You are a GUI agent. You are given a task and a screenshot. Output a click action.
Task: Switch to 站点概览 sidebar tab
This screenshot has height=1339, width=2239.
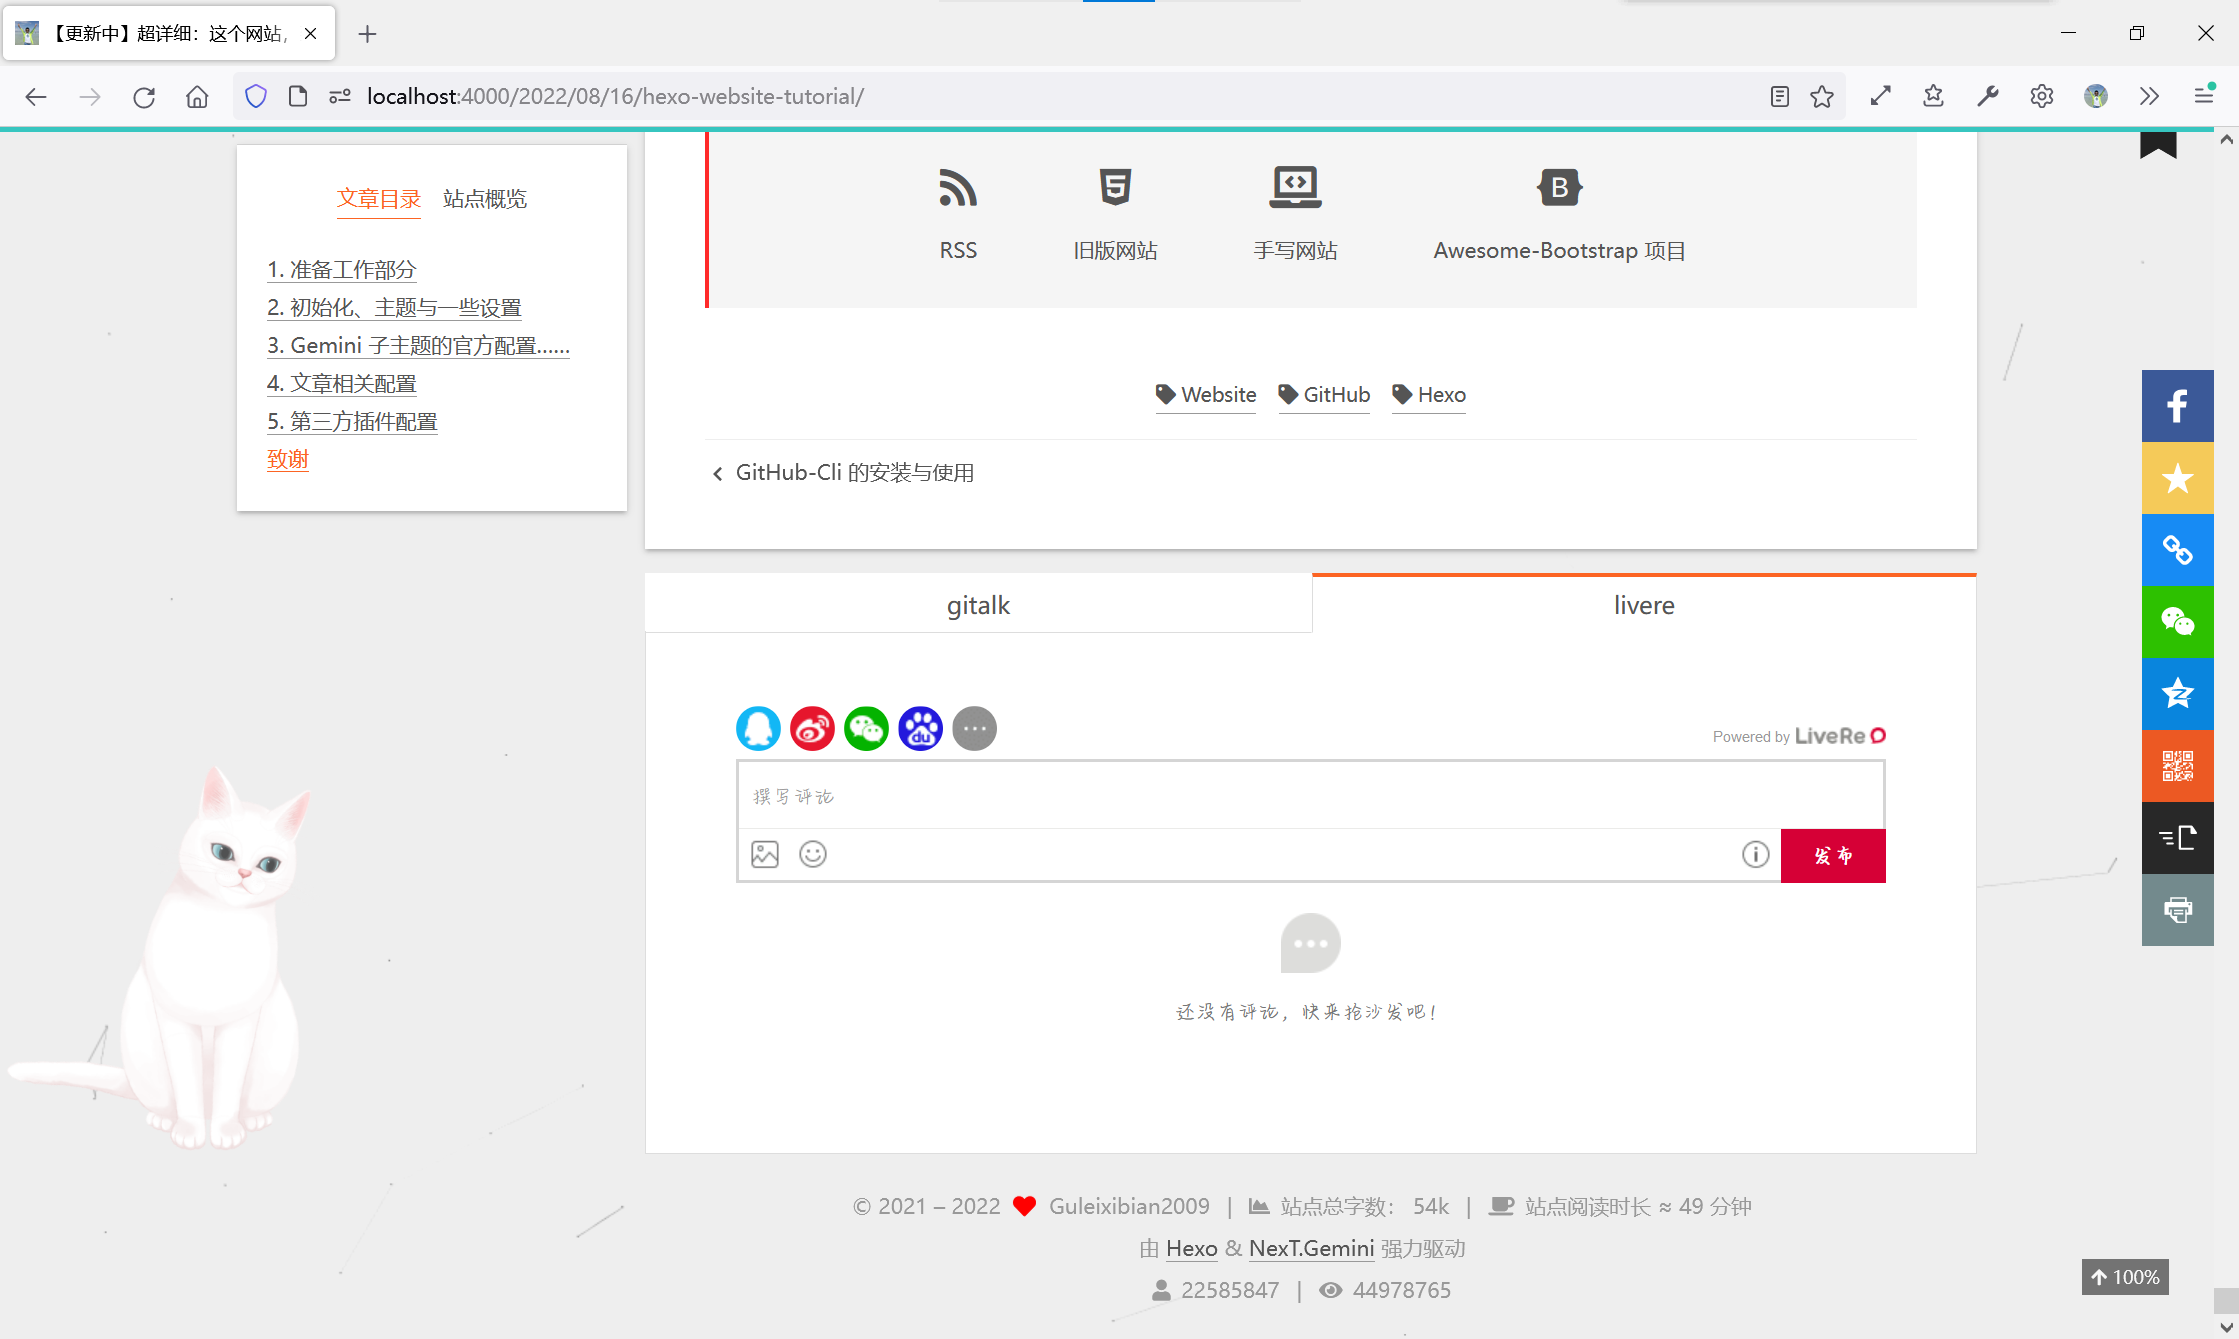pyautogui.click(x=485, y=199)
